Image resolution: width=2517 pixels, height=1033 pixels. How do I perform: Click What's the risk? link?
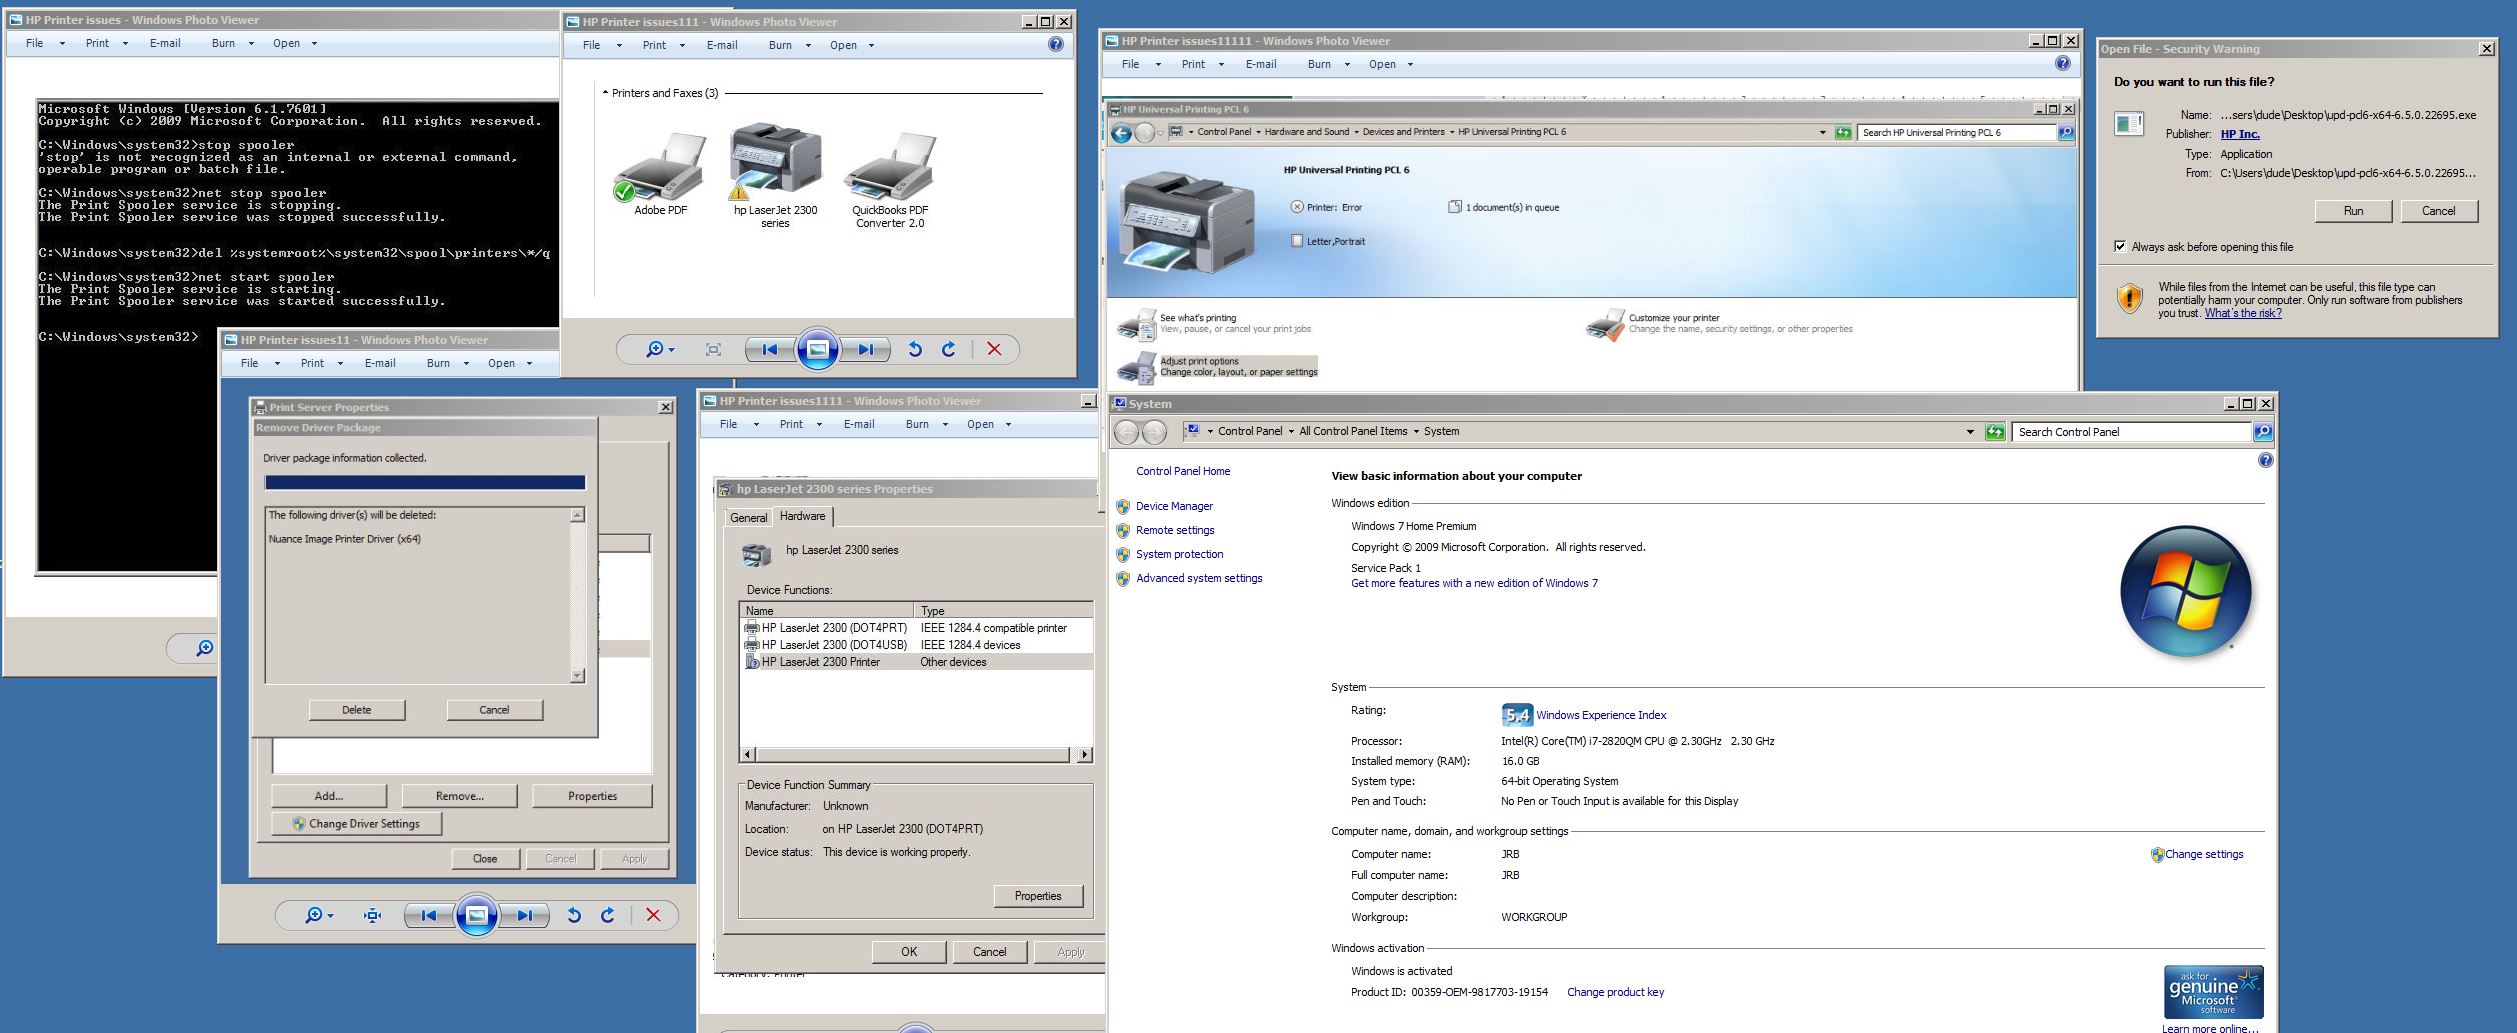2243,313
